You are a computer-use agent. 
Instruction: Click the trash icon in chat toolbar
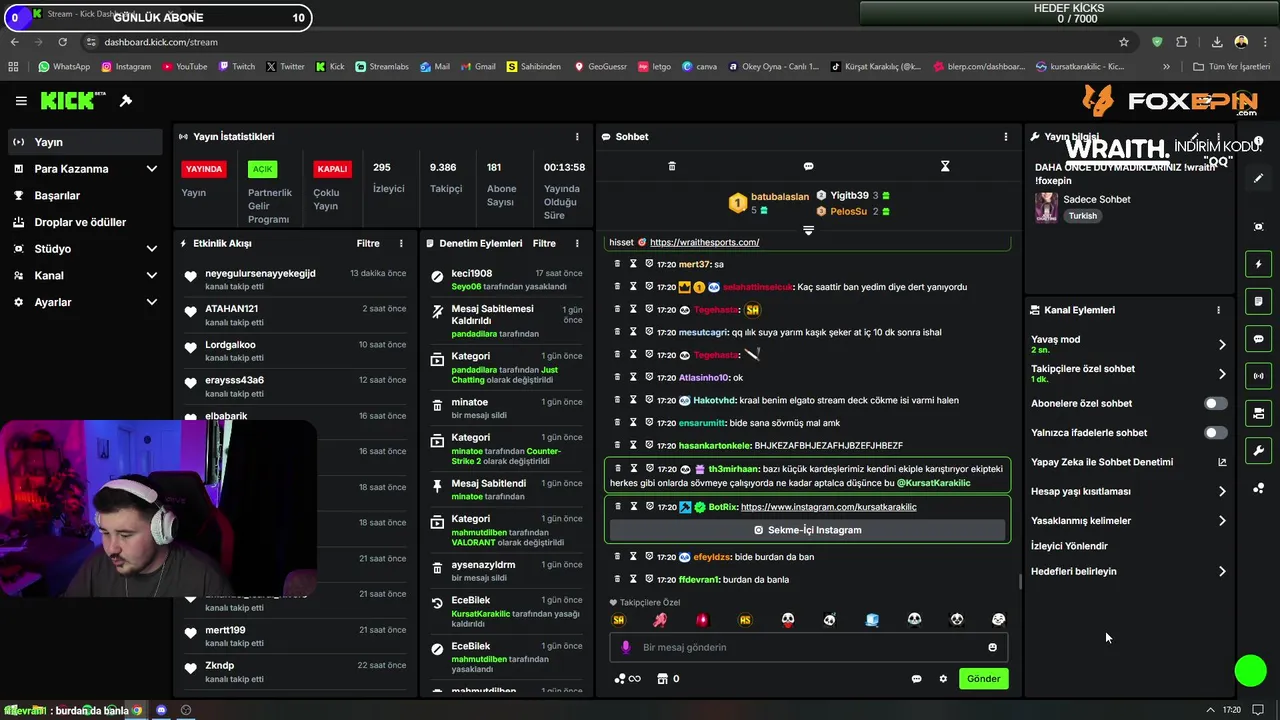coord(672,166)
